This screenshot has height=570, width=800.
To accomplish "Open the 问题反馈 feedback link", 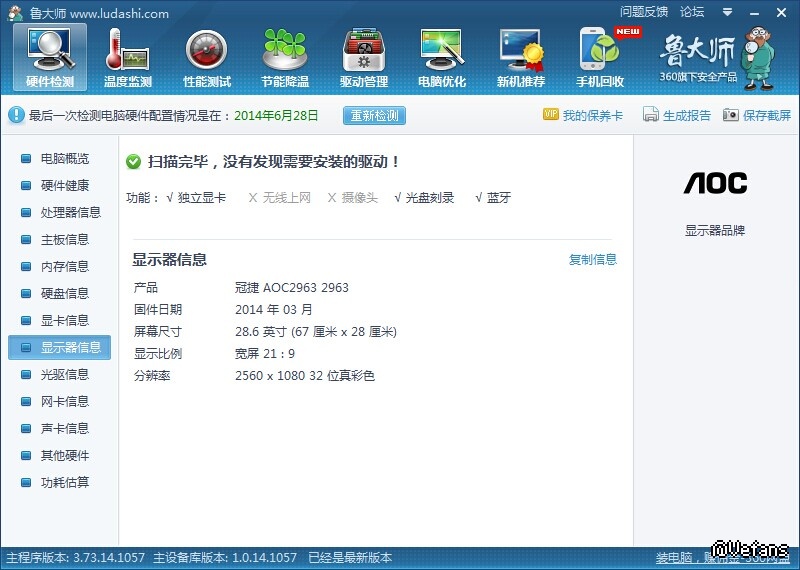I will (643, 12).
